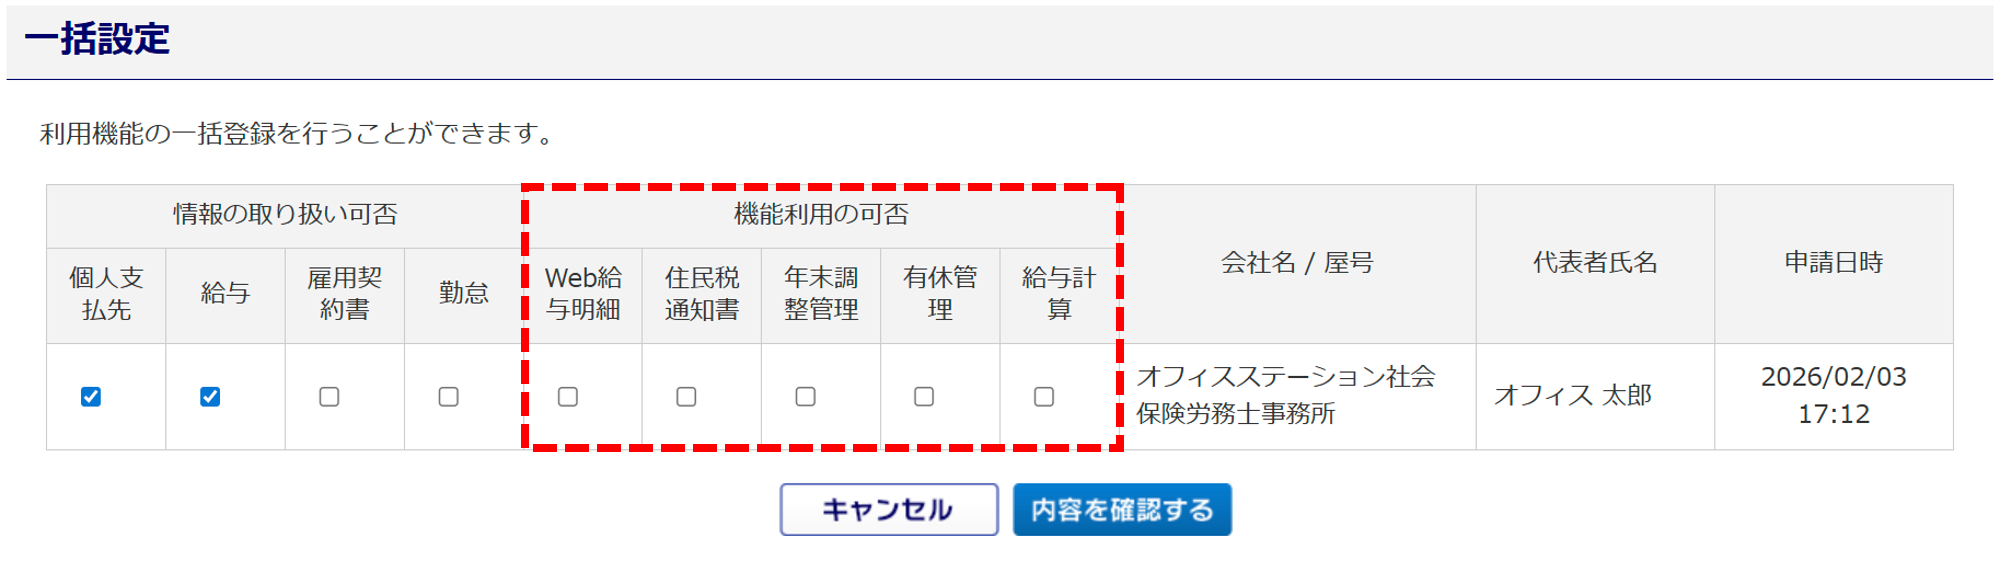Click the 申請日時 column header
2000x583 pixels.
(1834, 263)
